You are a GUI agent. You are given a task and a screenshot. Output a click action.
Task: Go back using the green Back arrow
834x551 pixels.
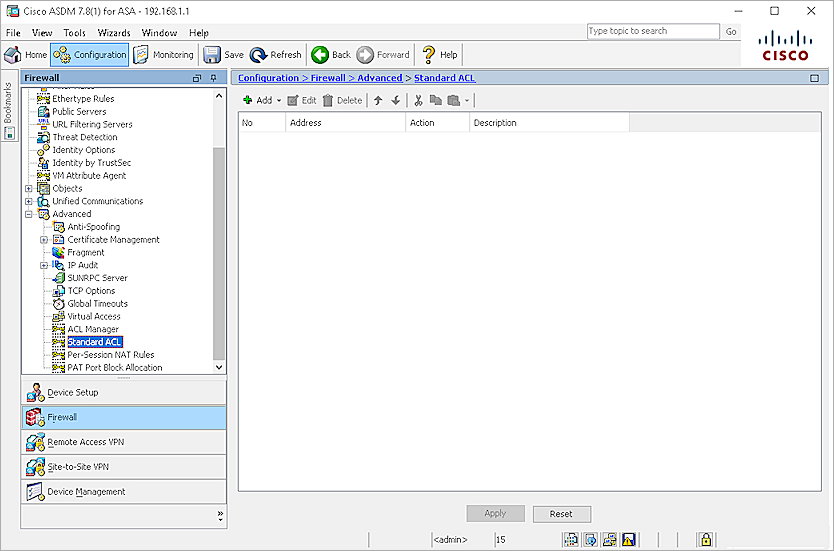(x=320, y=55)
